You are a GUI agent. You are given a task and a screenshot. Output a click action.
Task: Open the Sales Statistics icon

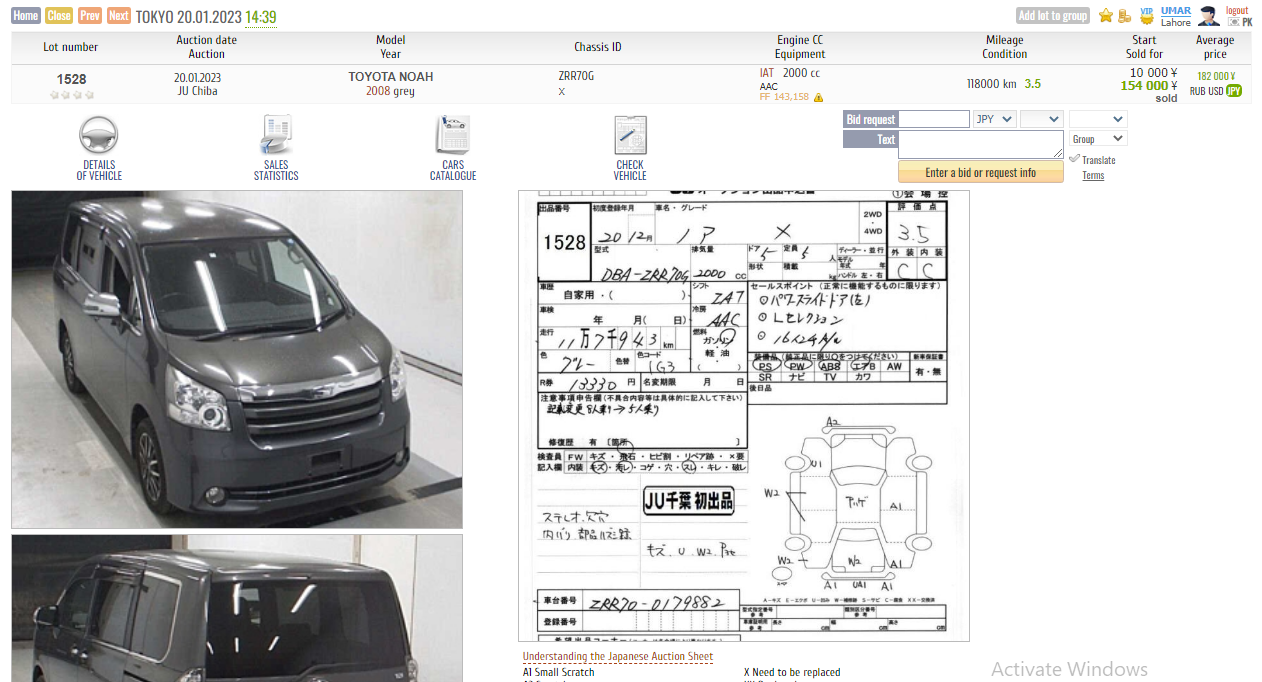pos(276,136)
